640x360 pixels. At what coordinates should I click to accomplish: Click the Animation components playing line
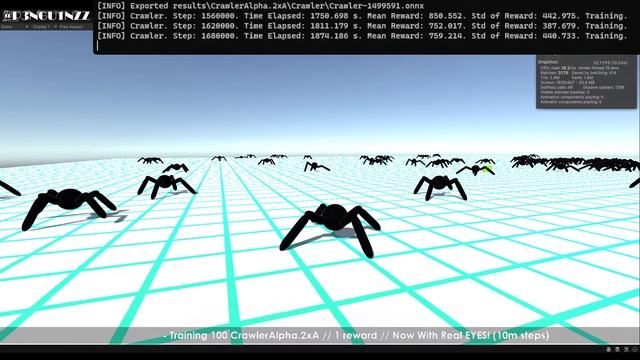click(x=572, y=98)
